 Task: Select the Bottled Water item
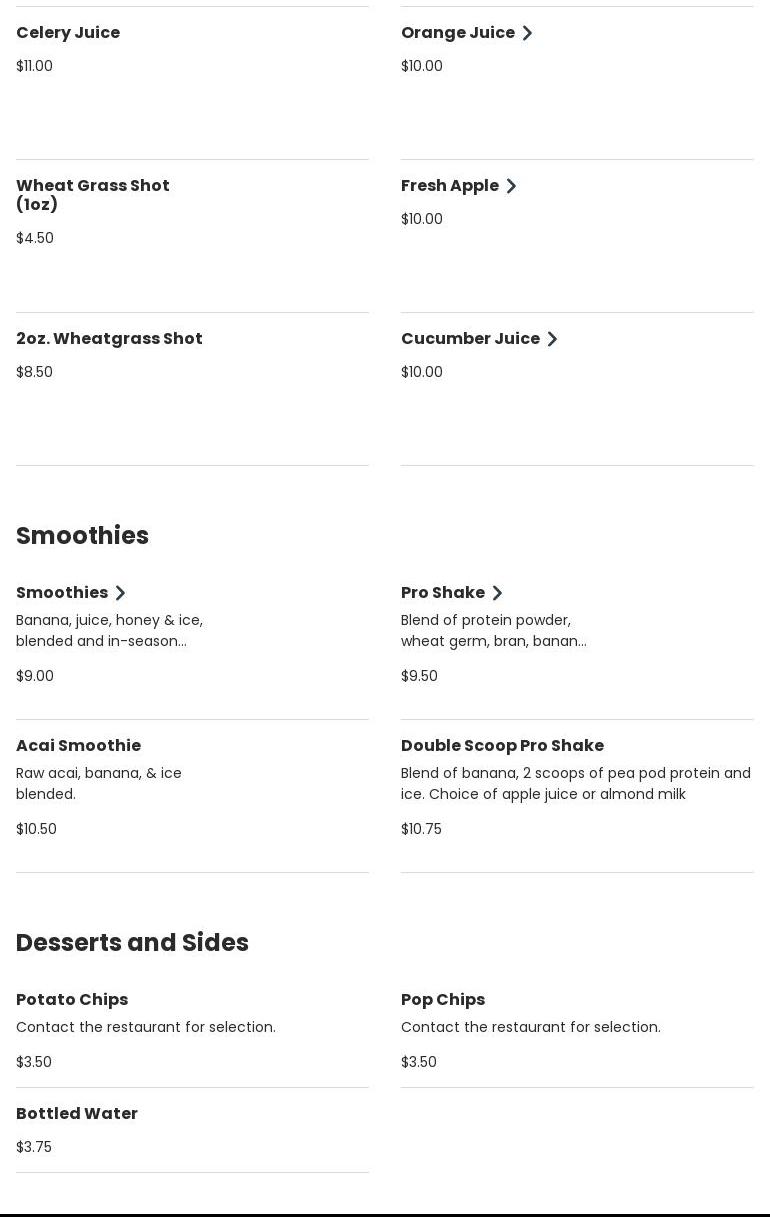click(x=77, y=1114)
